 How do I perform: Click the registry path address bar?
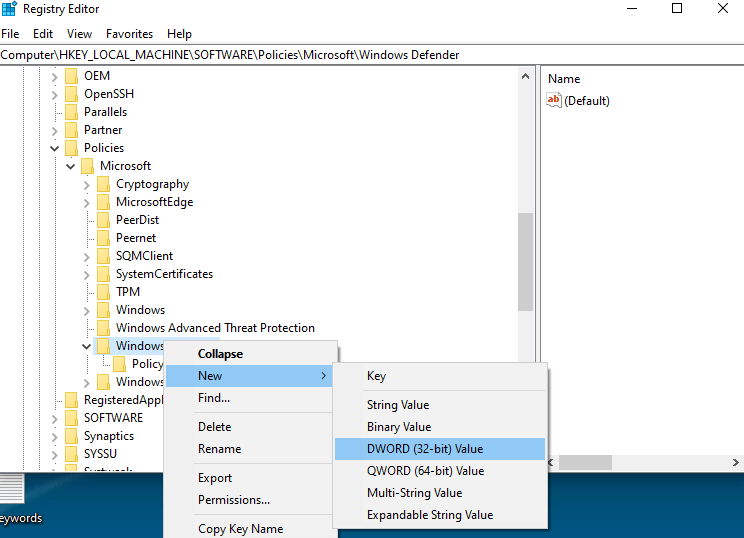(372, 55)
